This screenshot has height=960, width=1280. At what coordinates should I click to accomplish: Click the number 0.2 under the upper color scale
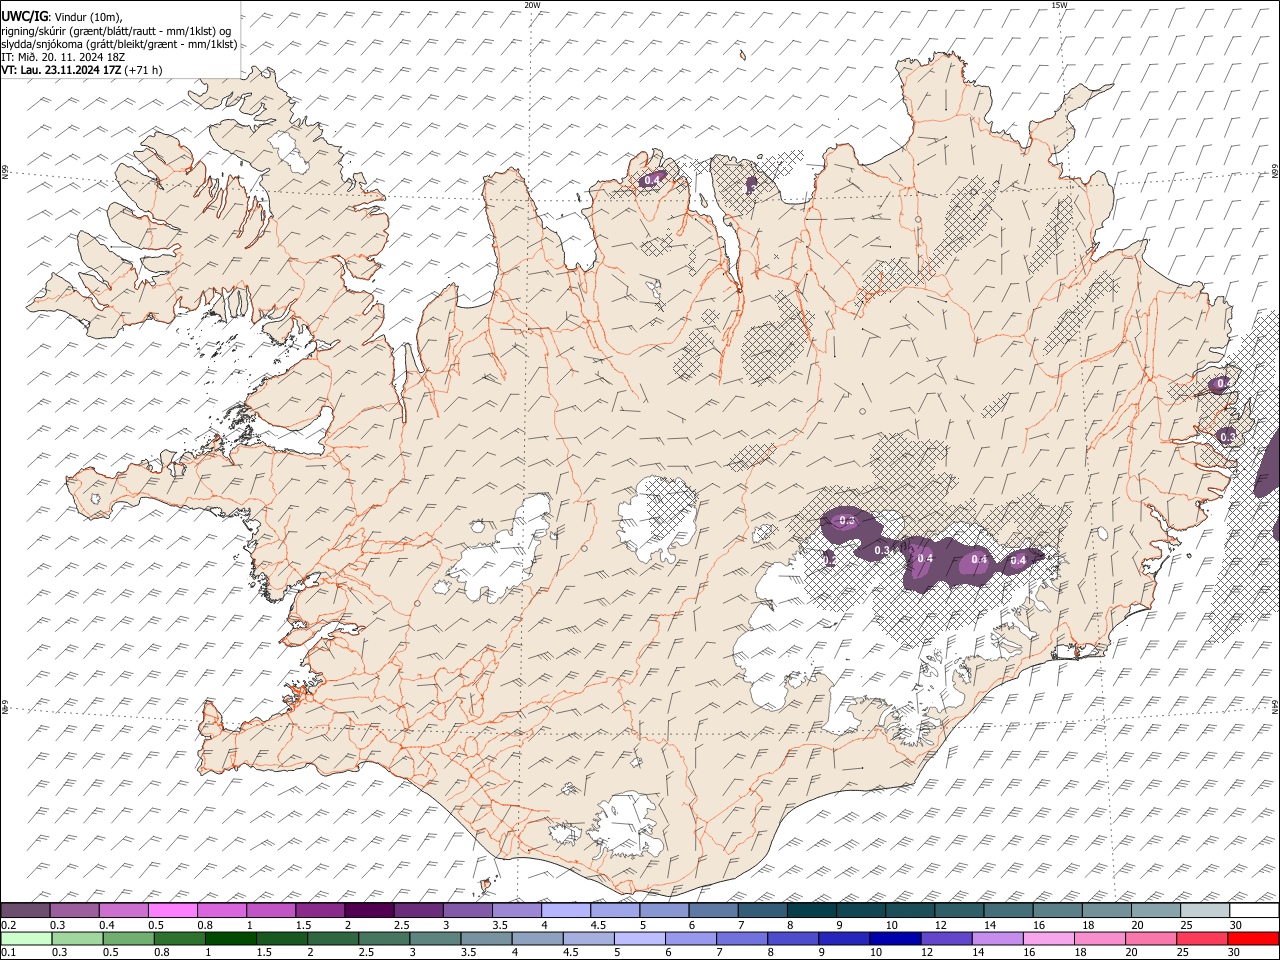coord(8,925)
